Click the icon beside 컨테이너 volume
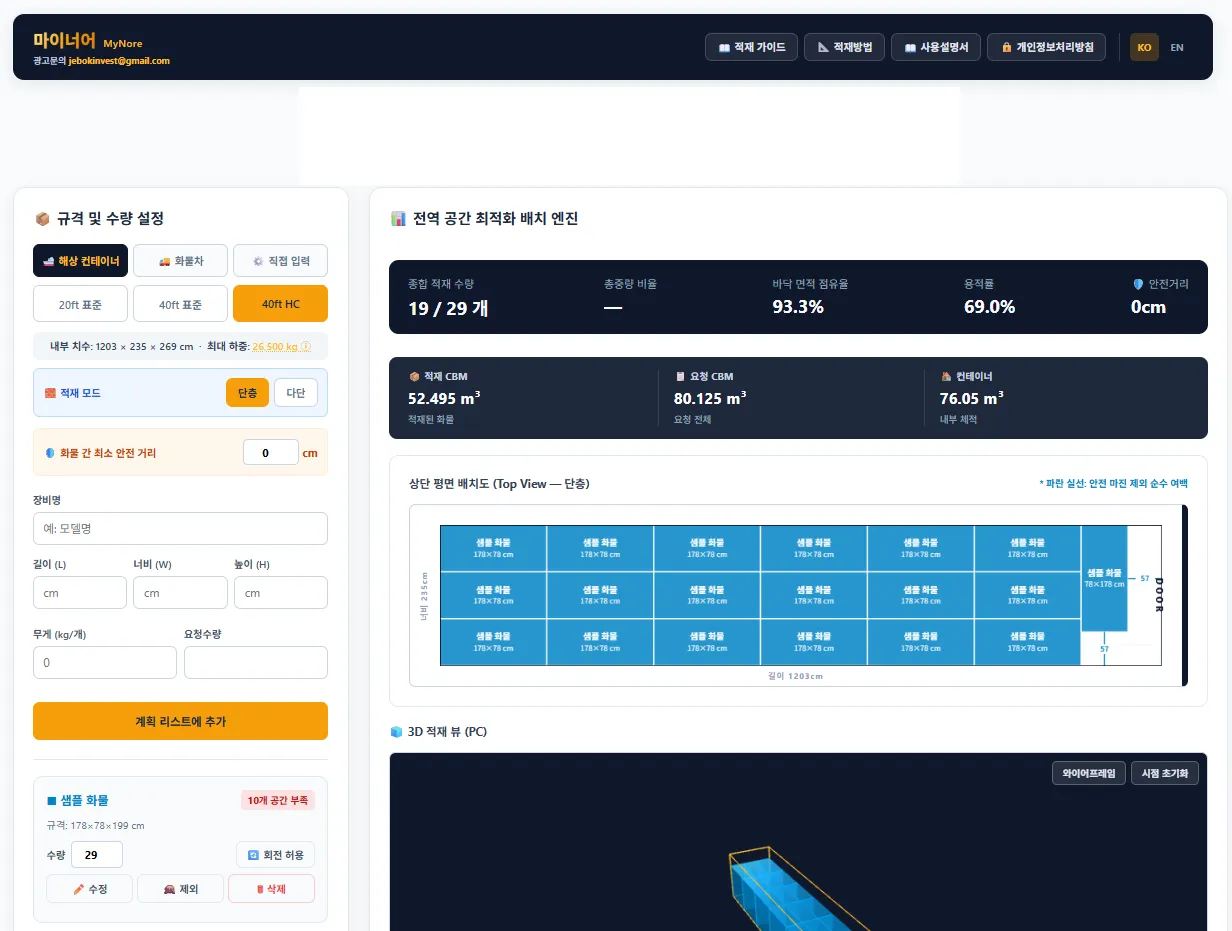 tap(946, 377)
